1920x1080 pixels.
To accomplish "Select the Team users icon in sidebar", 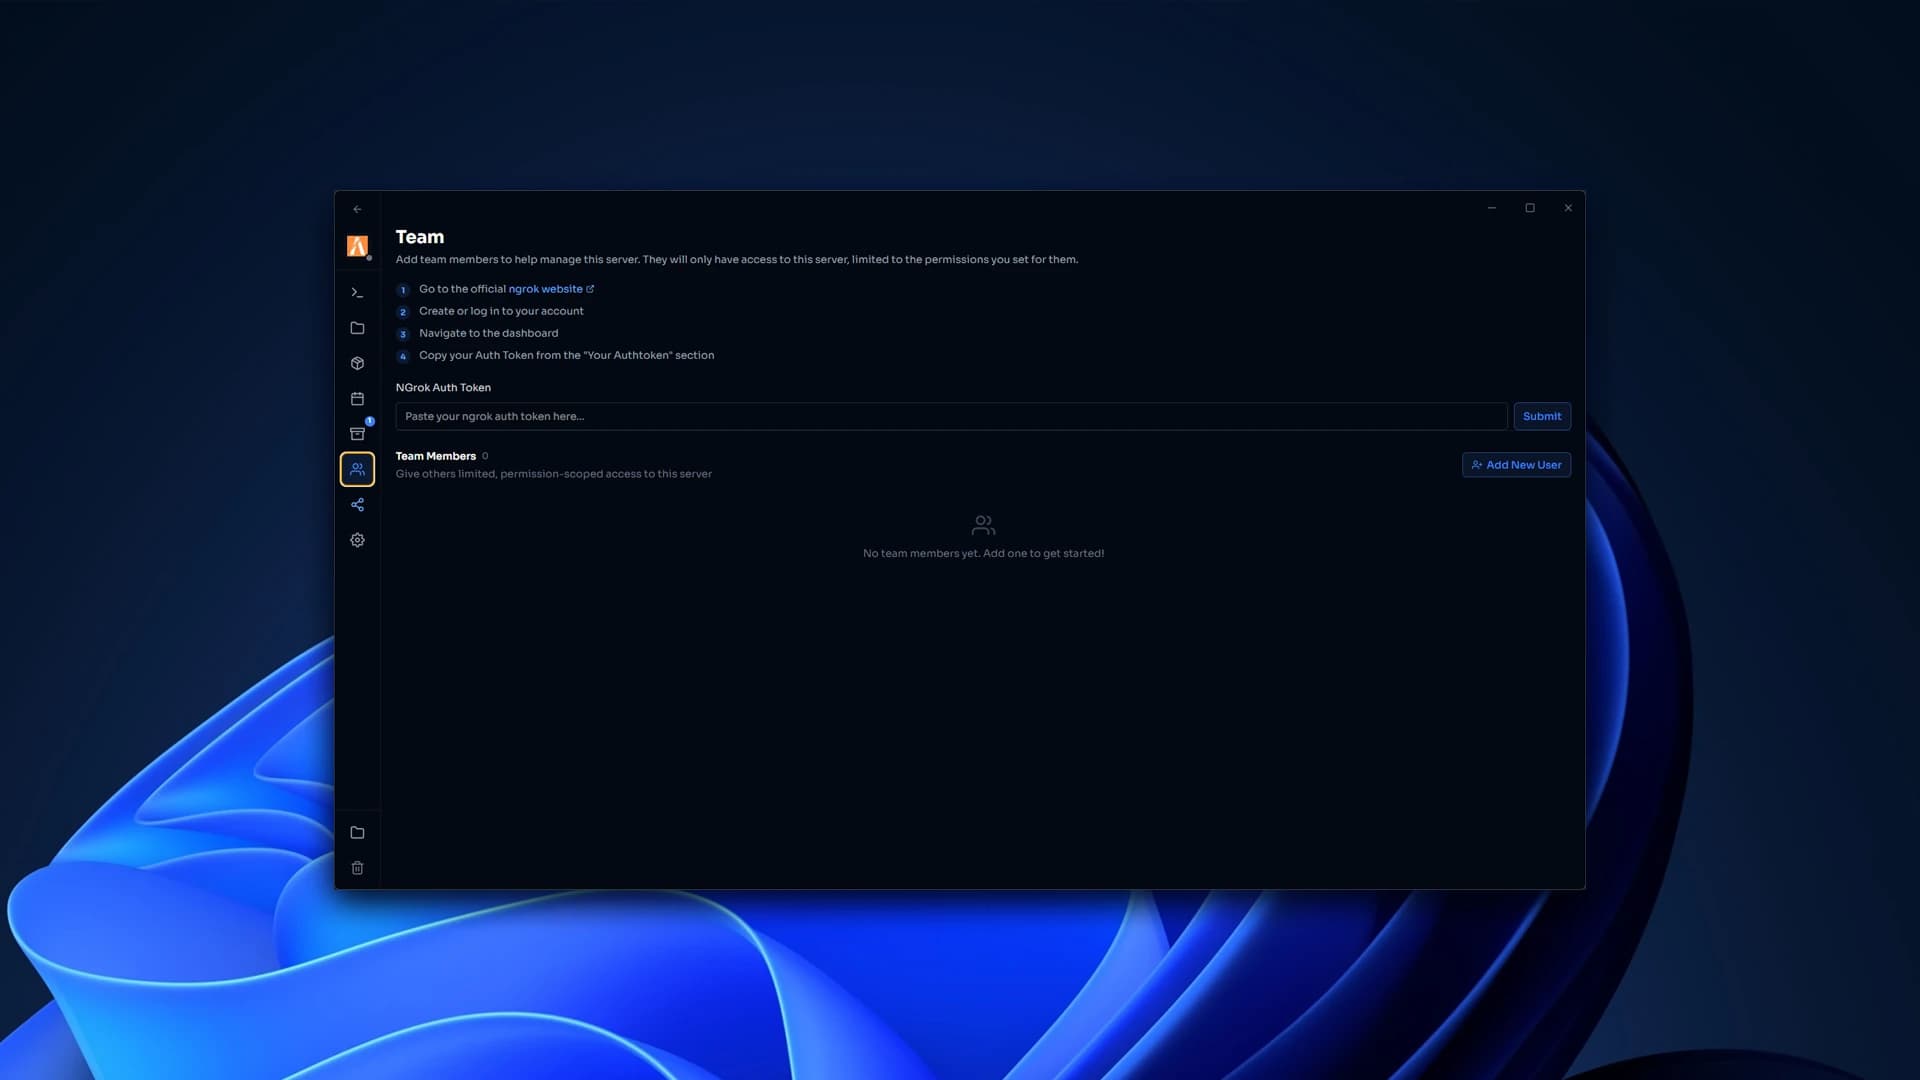I will coord(357,469).
